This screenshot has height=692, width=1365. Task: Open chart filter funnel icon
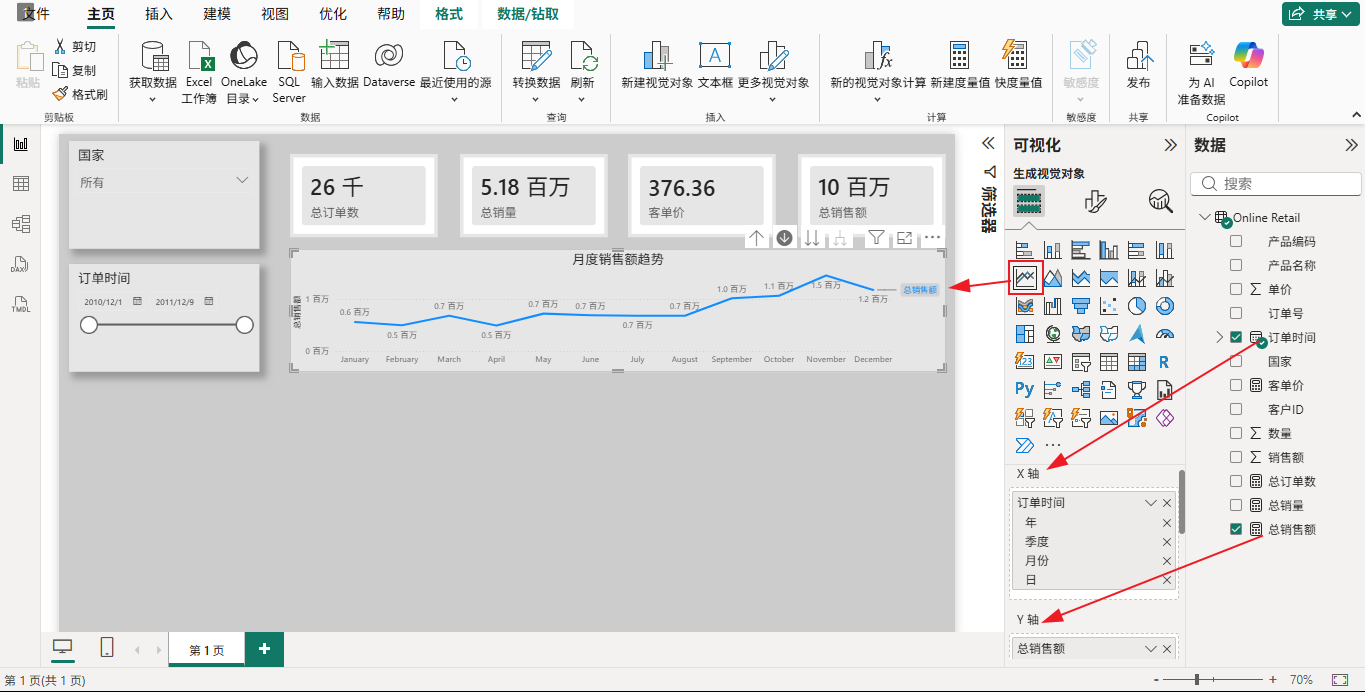[876, 238]
